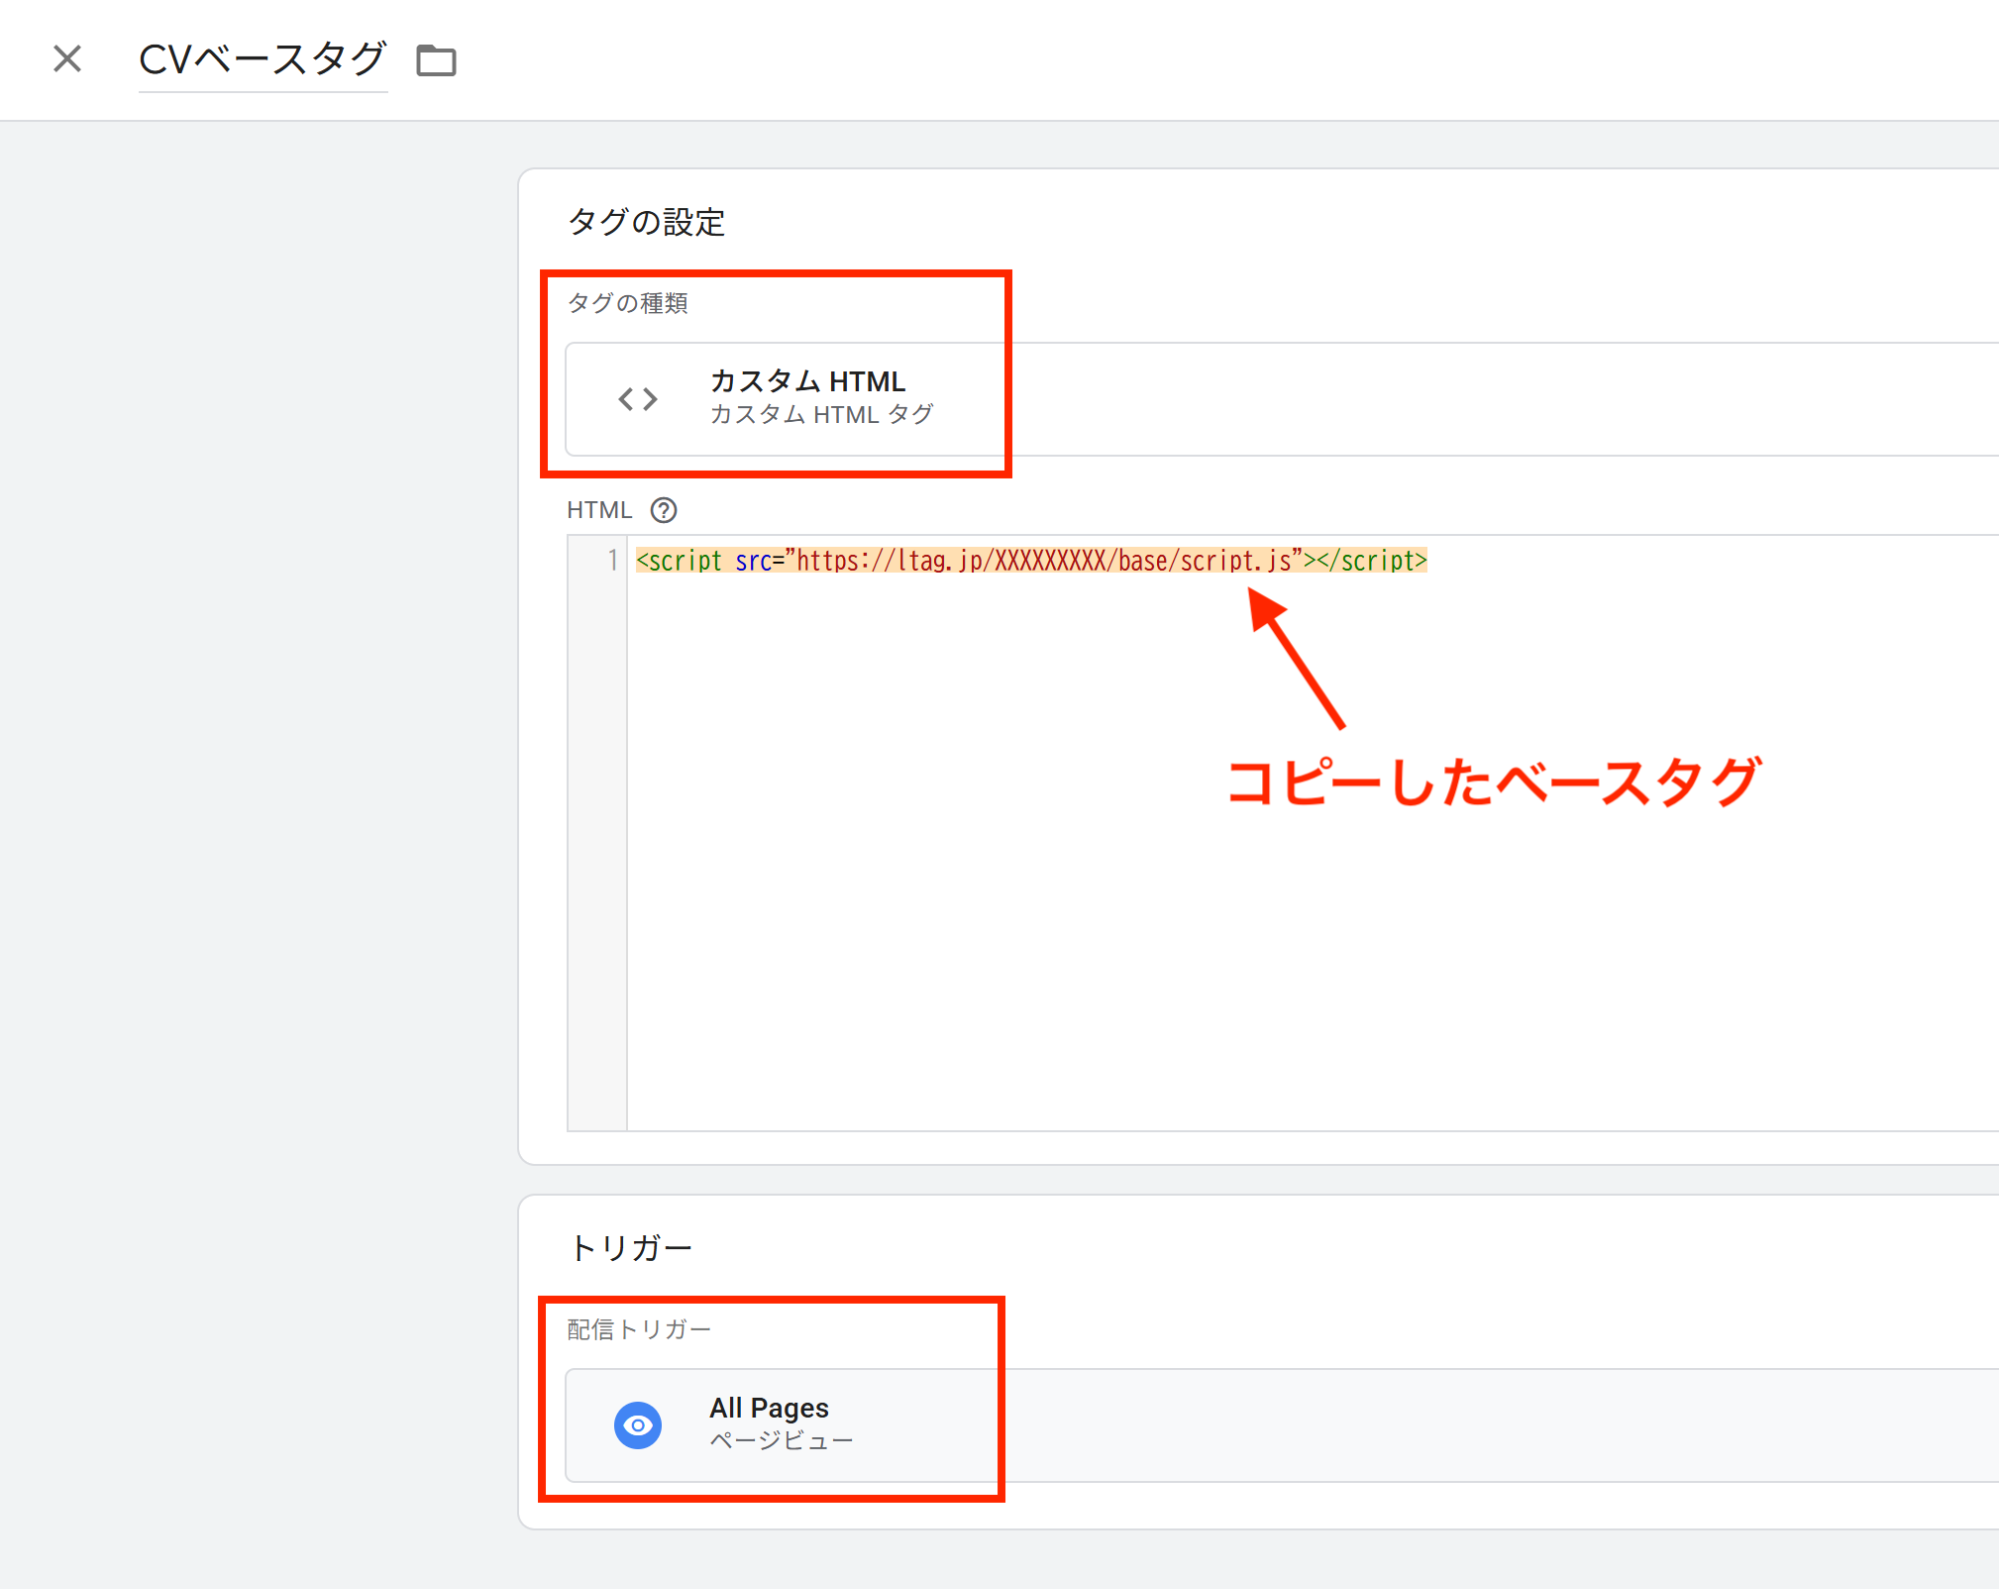Click the HTML label above the code field

pos(598,510)
